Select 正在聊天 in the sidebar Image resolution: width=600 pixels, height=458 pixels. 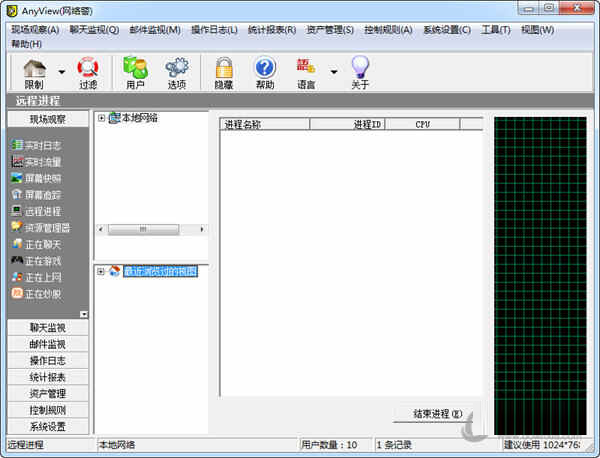pos(37,244)
